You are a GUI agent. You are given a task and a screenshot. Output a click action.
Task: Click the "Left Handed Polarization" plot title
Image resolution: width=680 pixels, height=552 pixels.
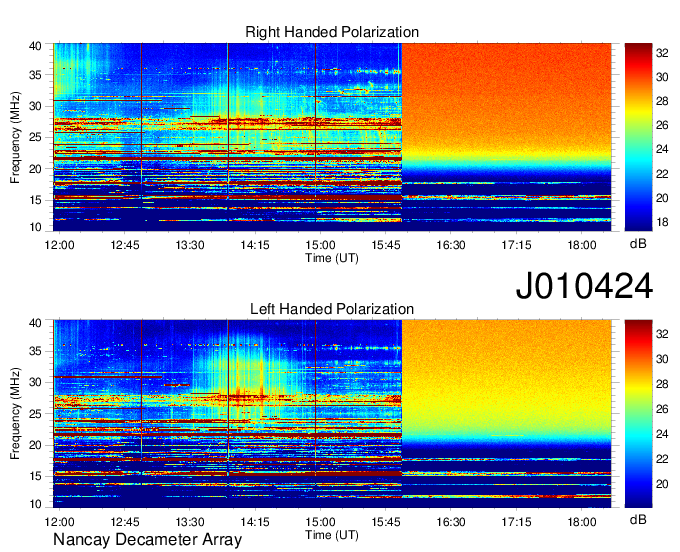[x=332, y=309]
